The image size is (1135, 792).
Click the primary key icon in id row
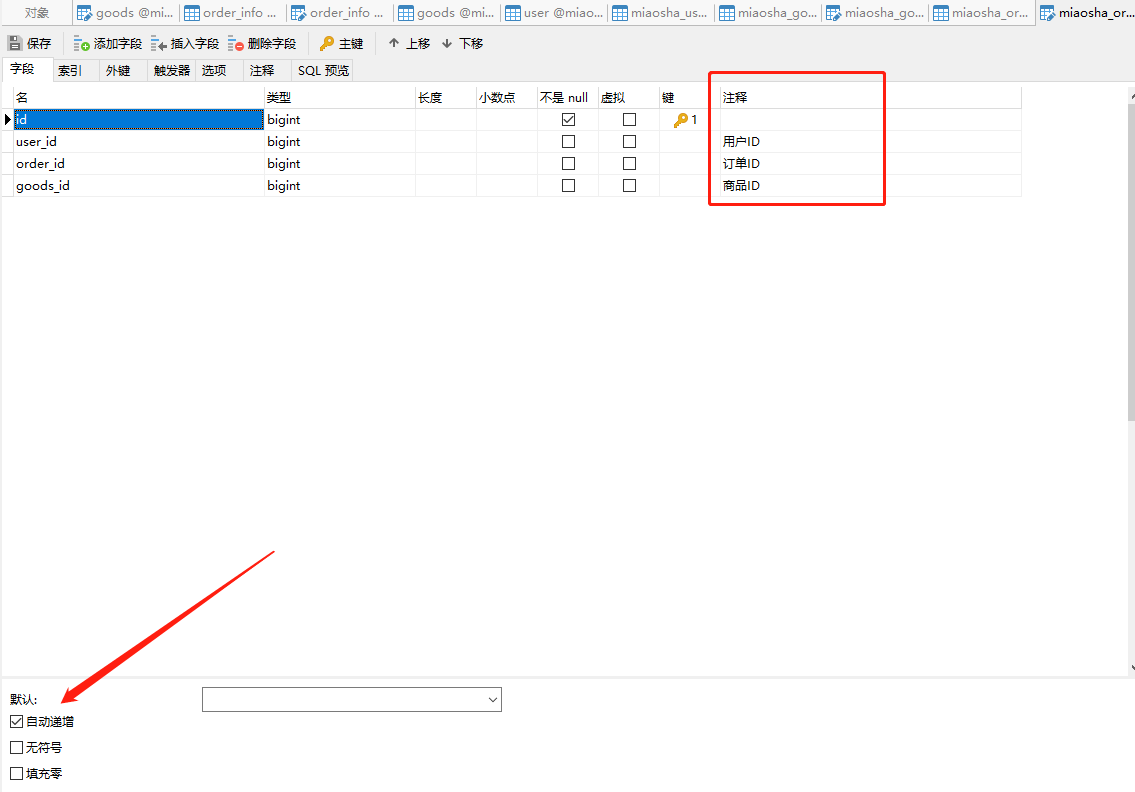coord(680,120)
